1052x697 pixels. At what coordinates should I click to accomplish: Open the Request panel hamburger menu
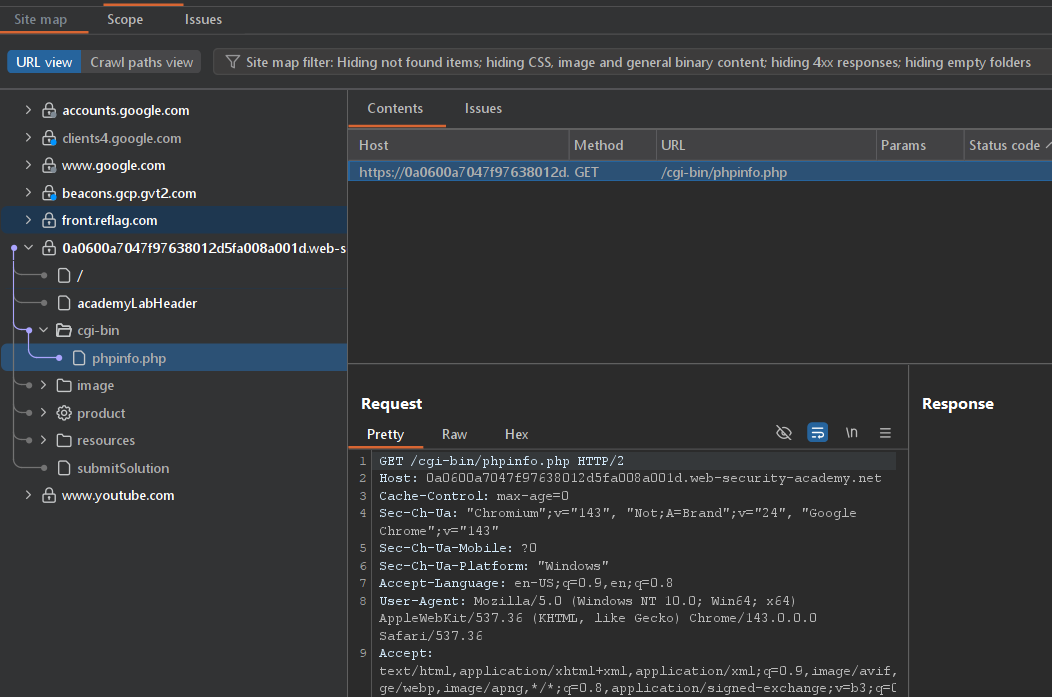(885, 433)
